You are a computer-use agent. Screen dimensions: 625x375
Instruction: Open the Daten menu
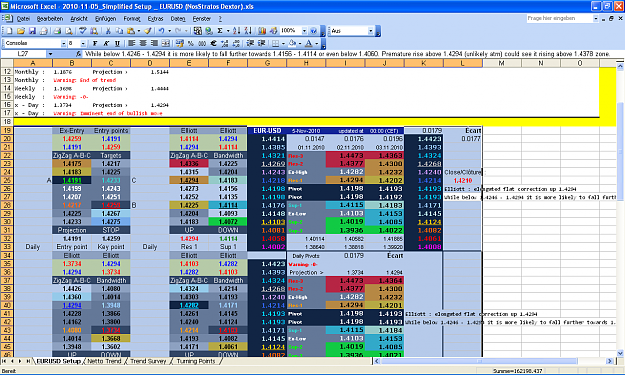178,19
